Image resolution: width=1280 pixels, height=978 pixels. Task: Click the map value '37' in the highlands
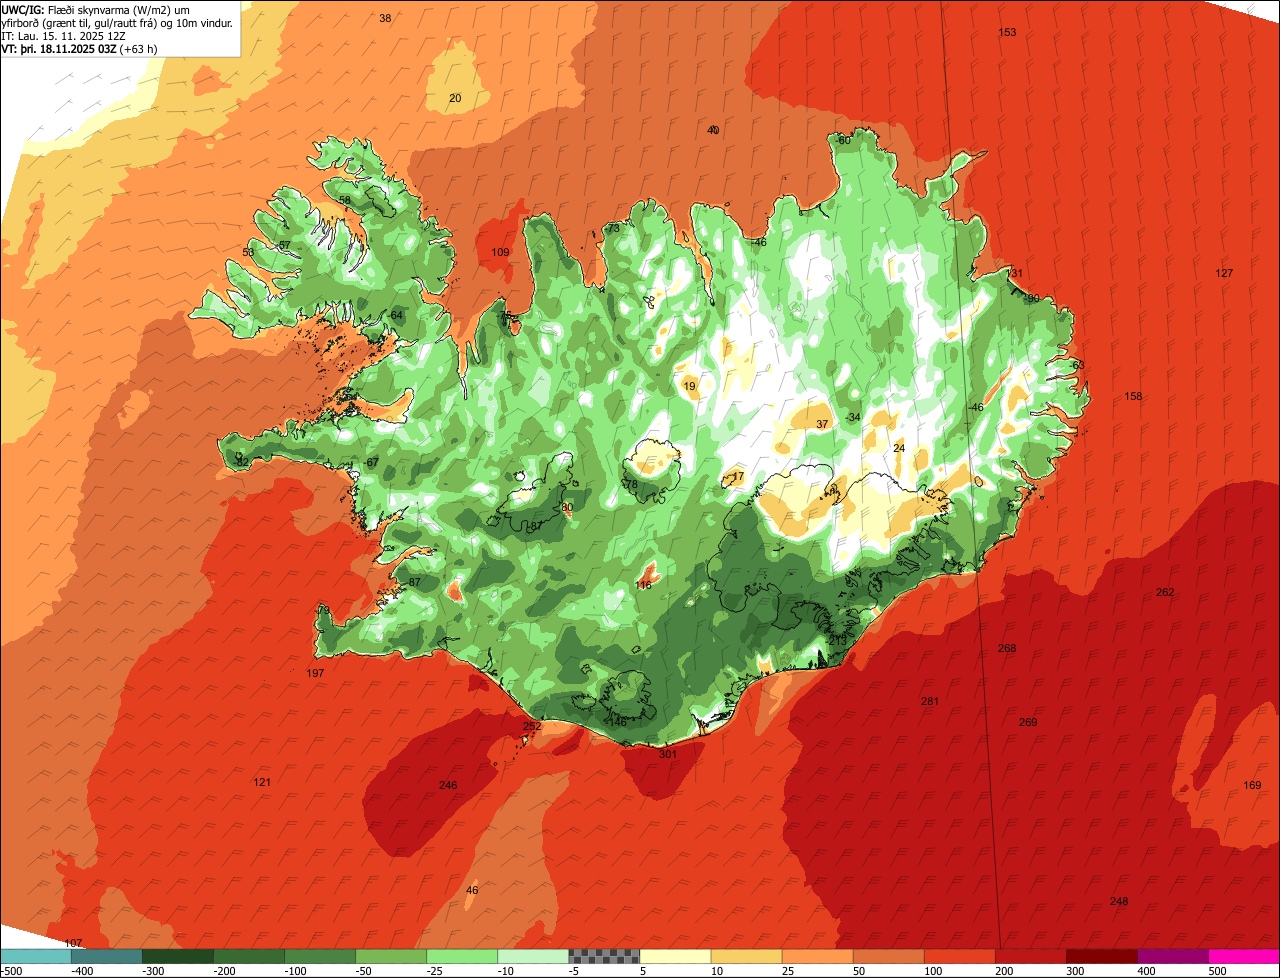coord(822,424)
